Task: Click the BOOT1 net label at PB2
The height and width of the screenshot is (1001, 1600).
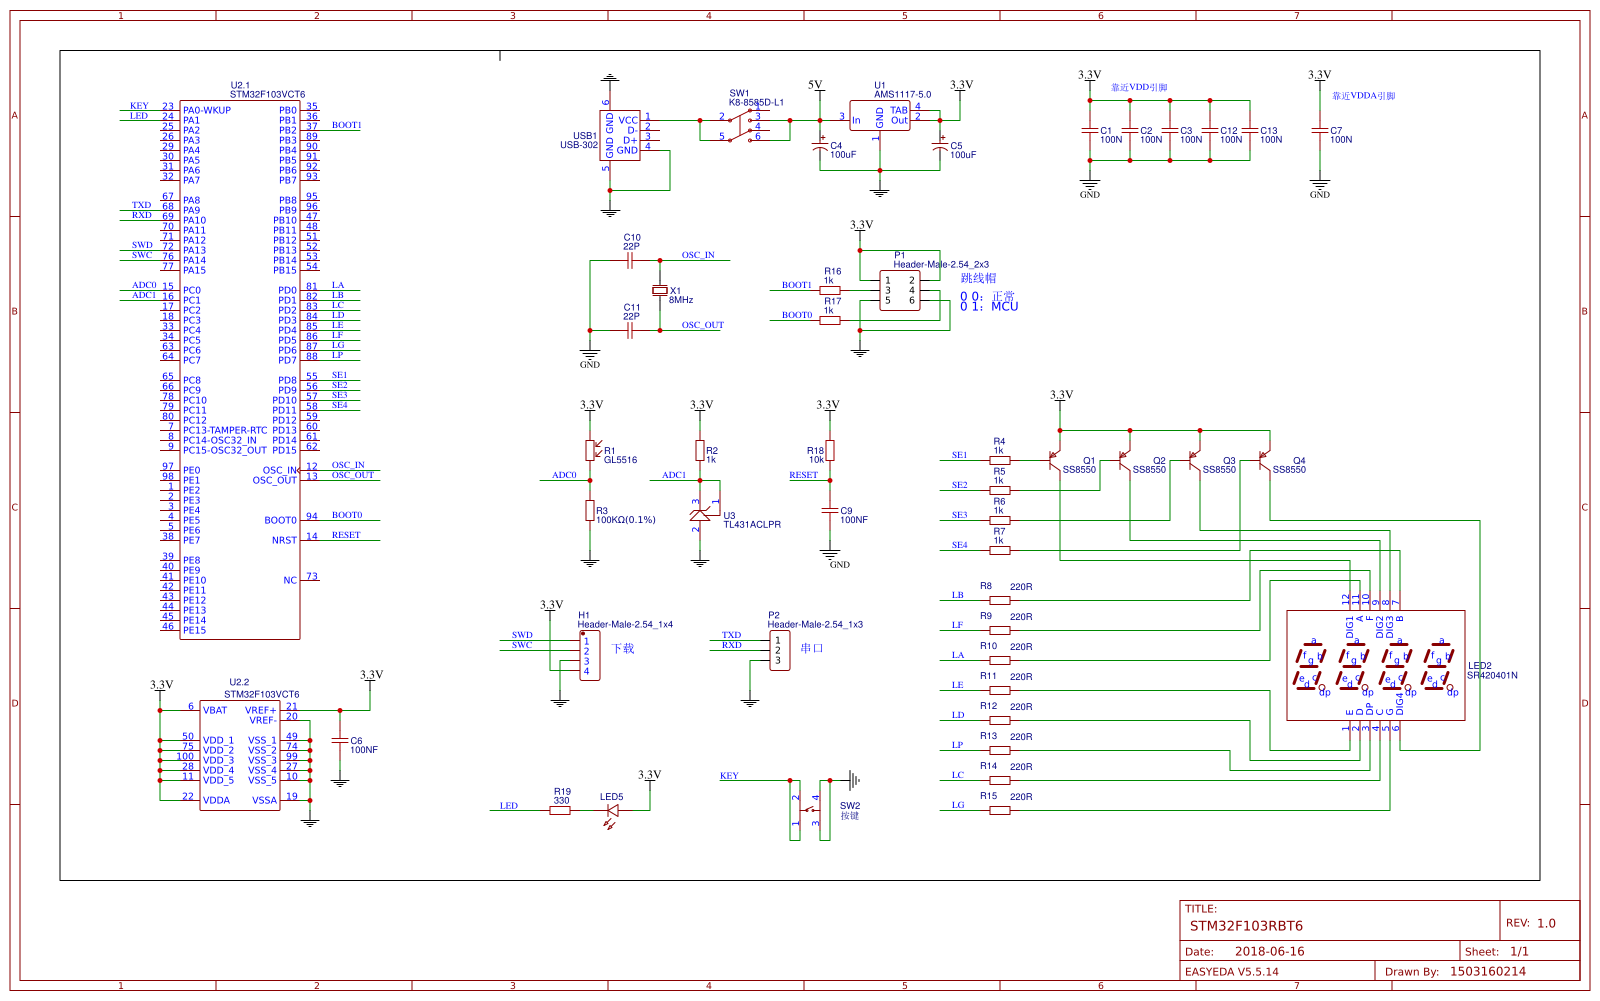Action: point(346,125)
